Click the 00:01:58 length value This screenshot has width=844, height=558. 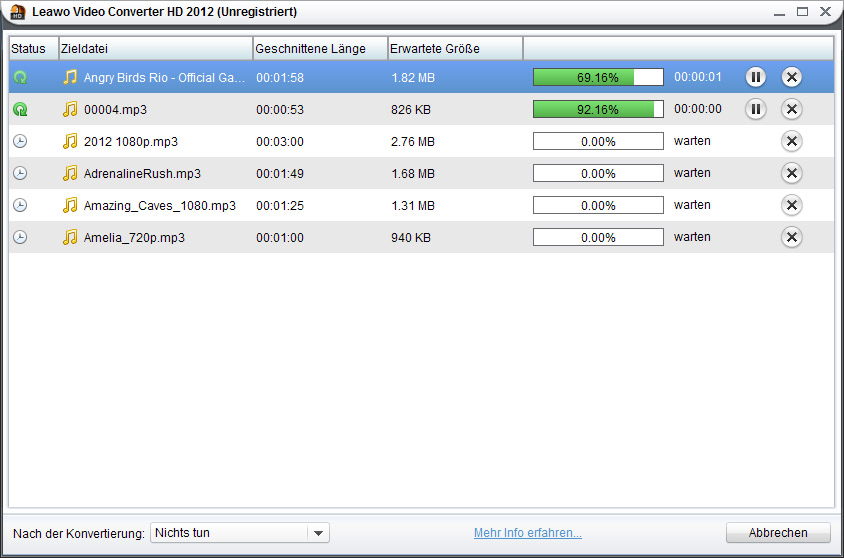click(280, 77)
